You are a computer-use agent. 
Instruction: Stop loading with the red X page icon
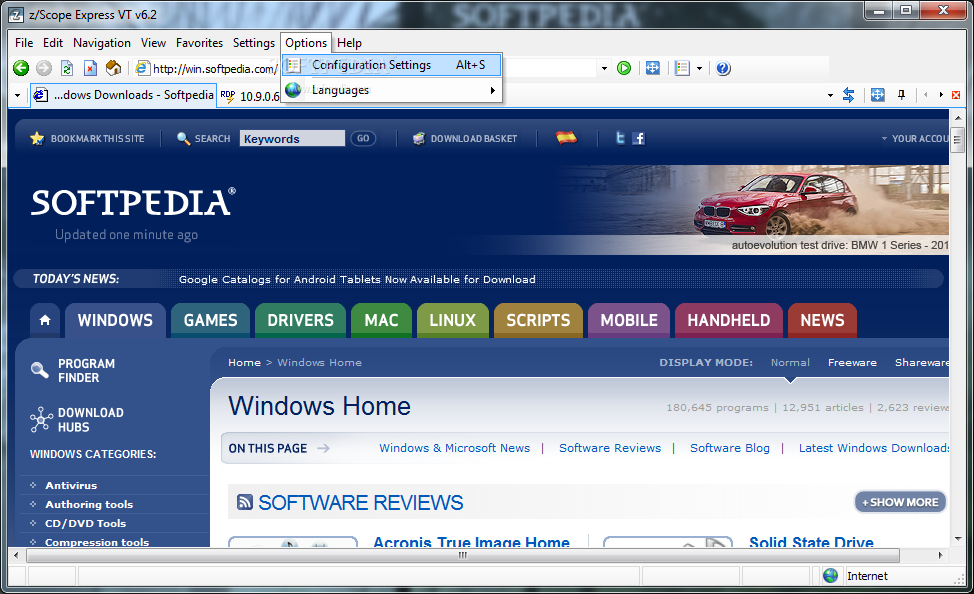91,68
